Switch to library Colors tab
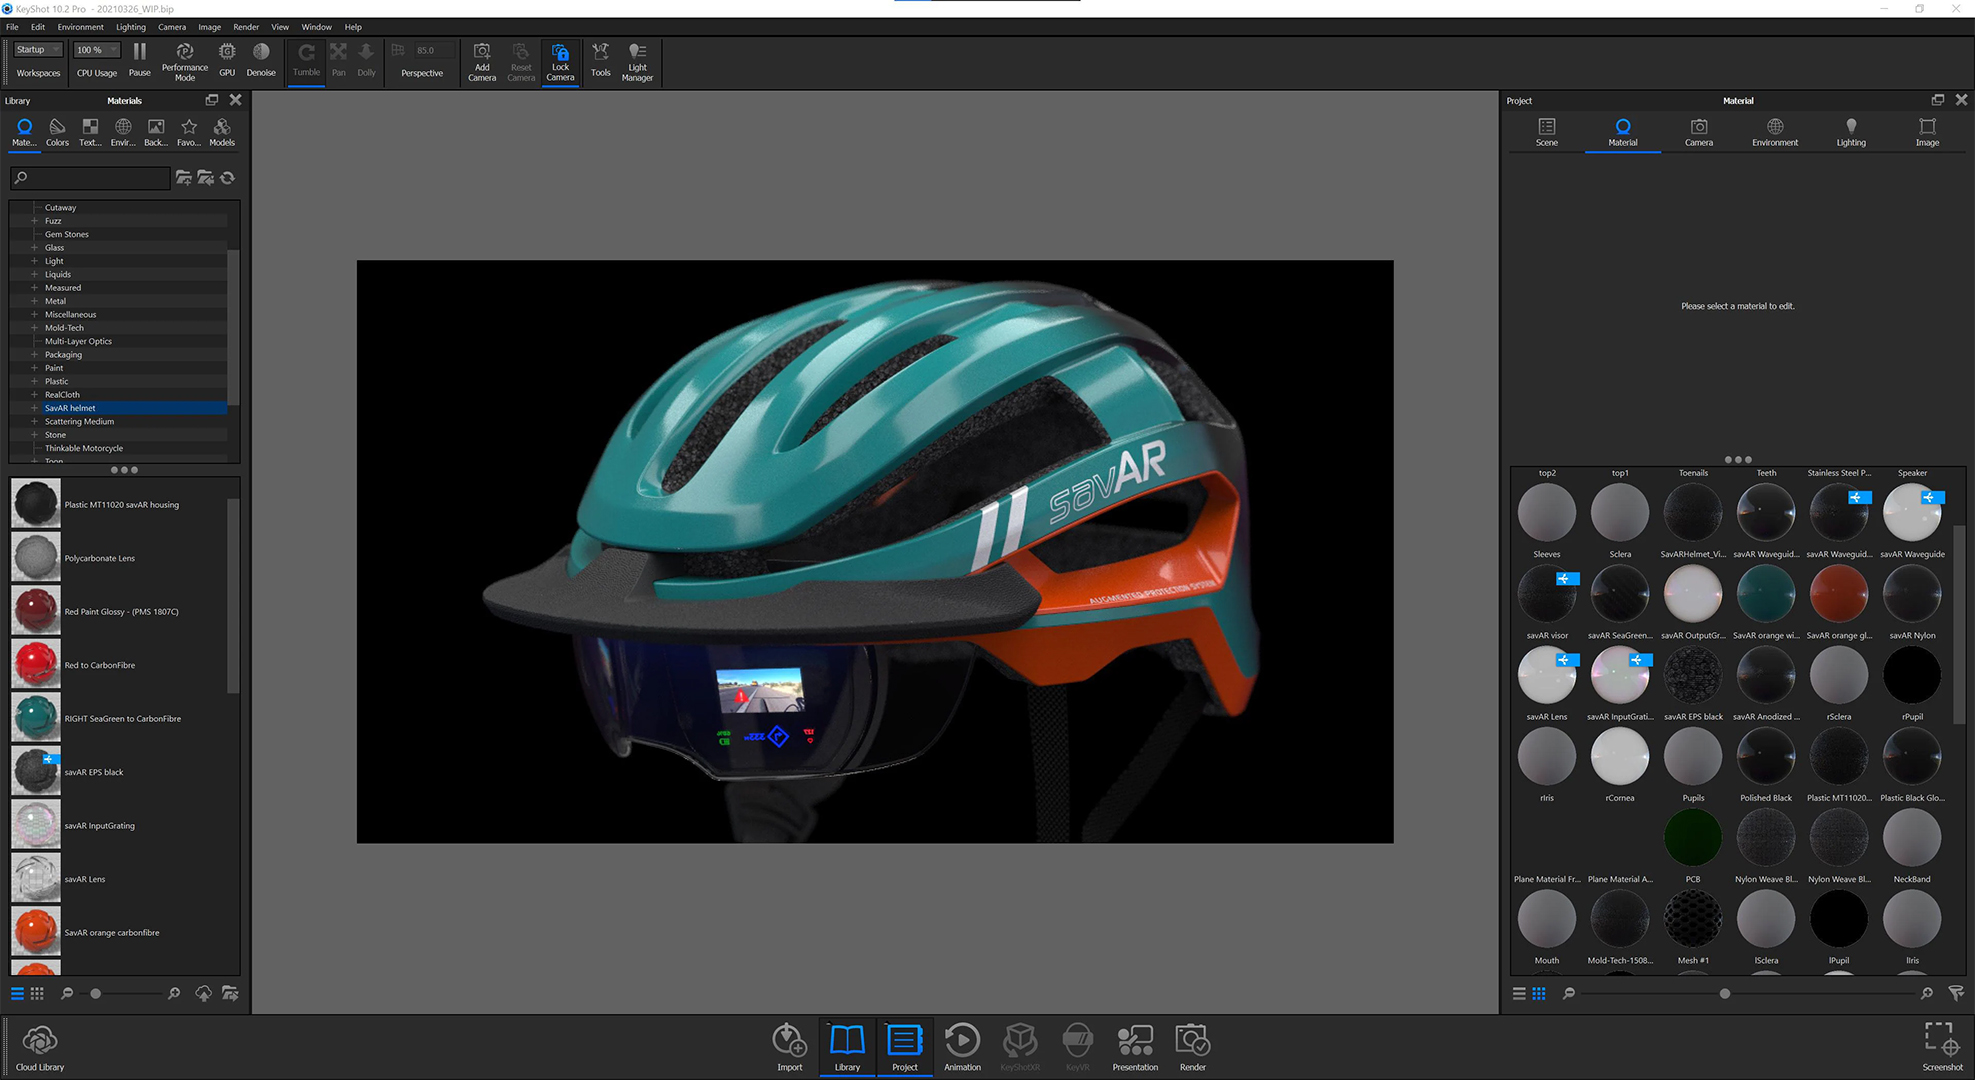 coord(57,132)
